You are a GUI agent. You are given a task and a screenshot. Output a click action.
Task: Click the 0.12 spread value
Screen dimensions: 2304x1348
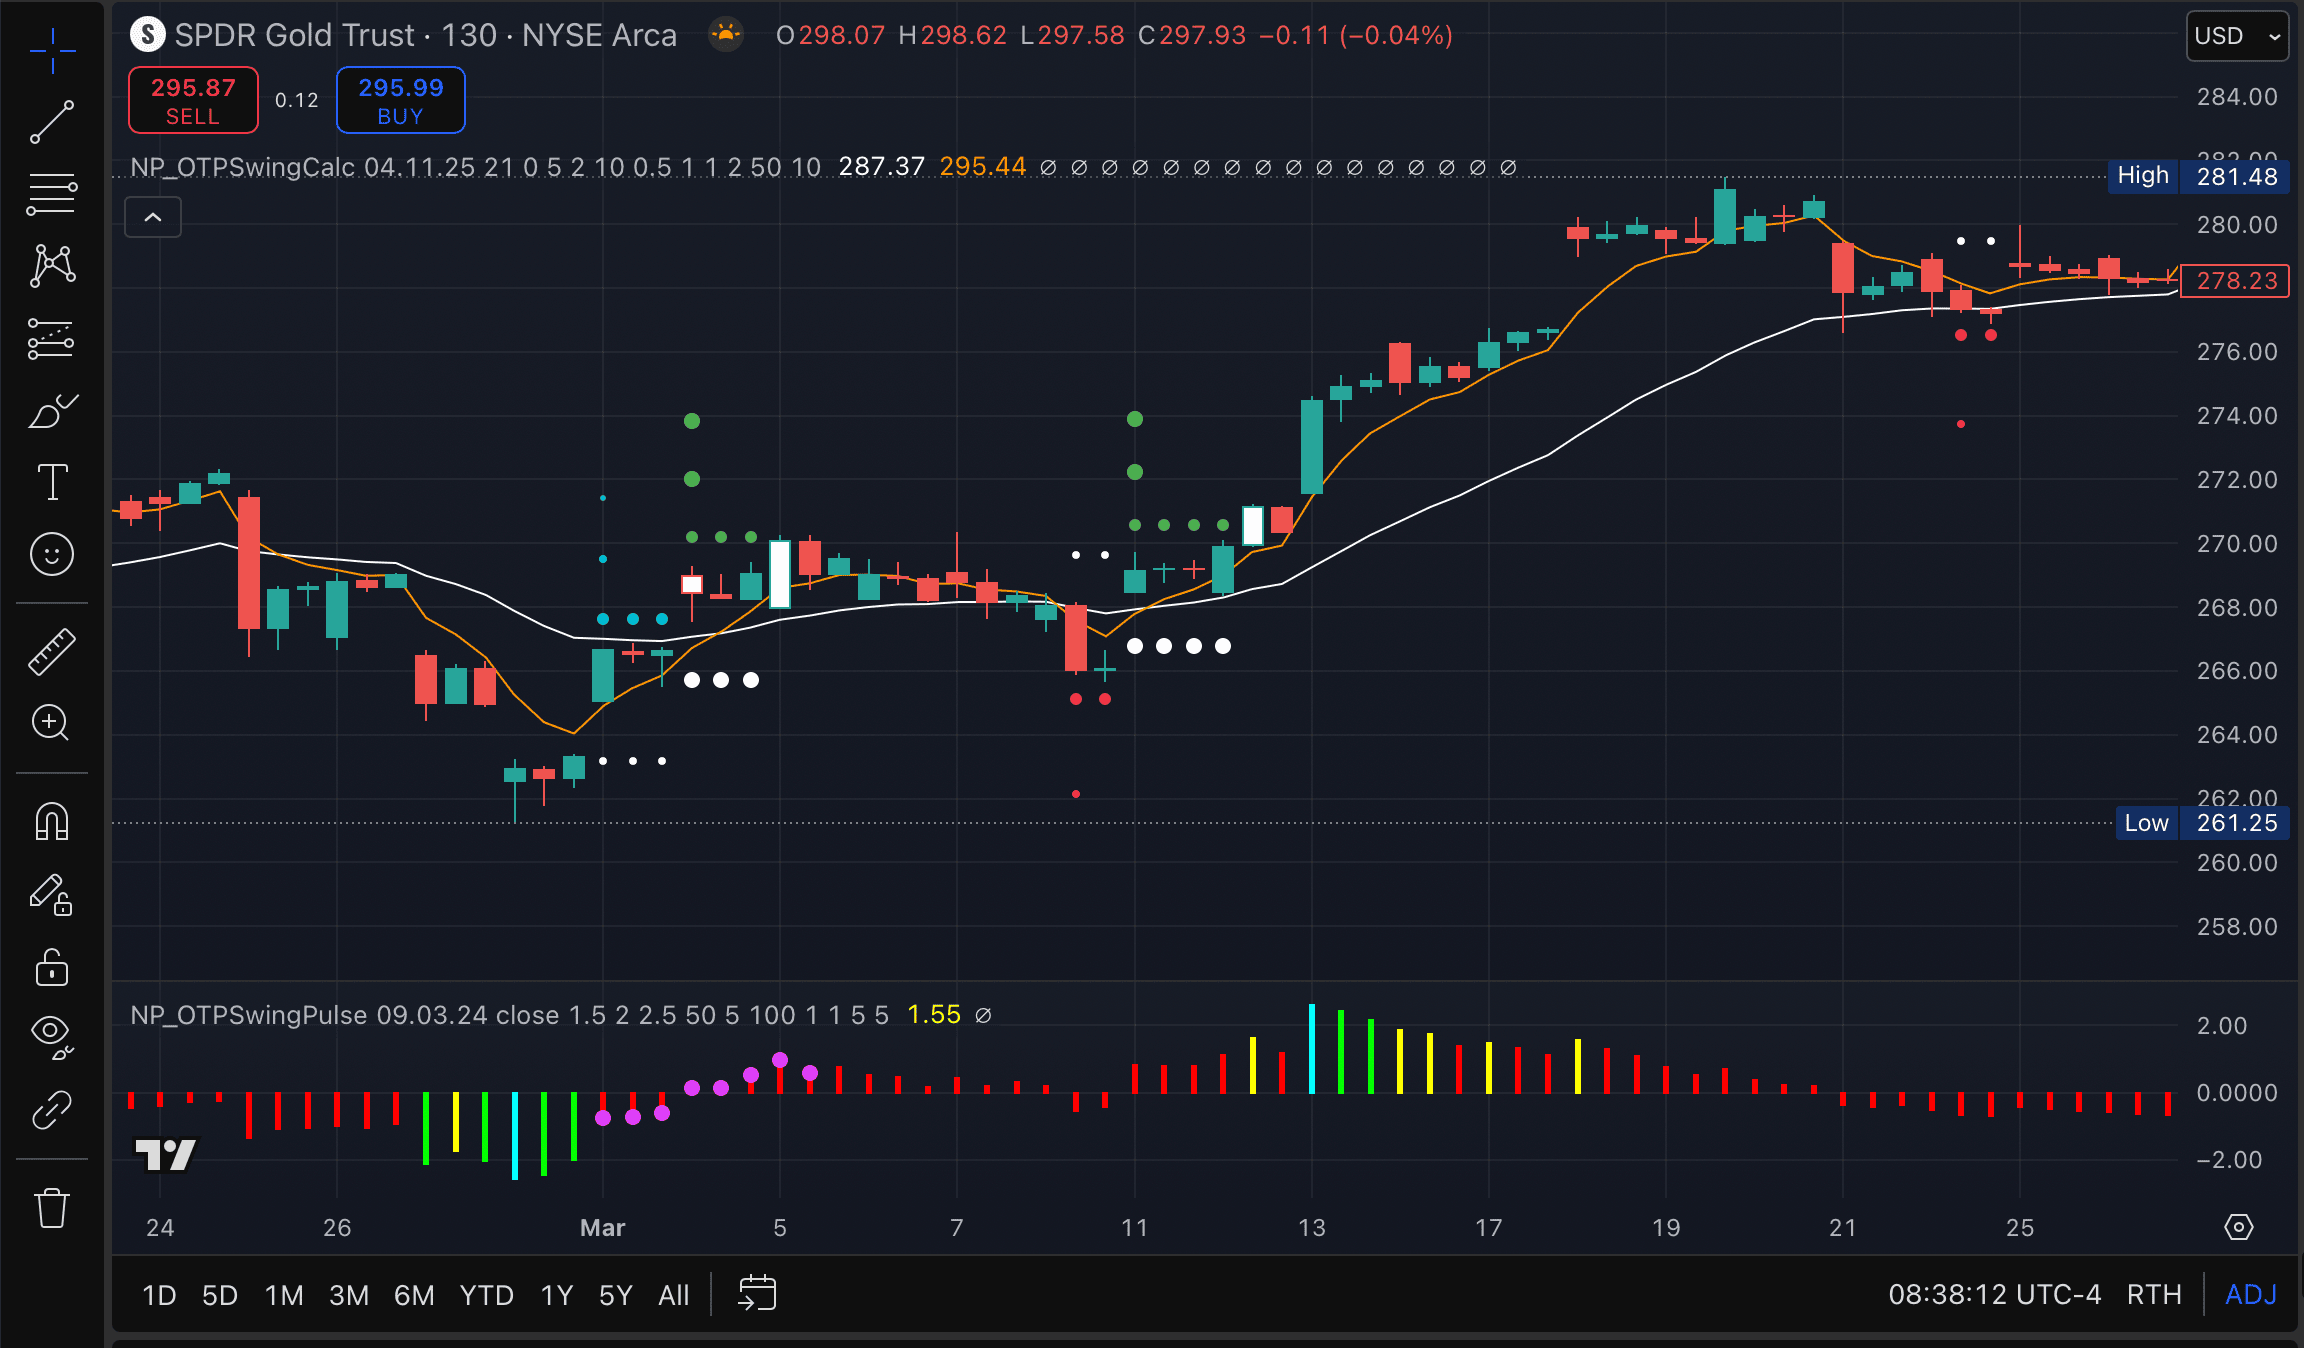click(x=297, y=100)
